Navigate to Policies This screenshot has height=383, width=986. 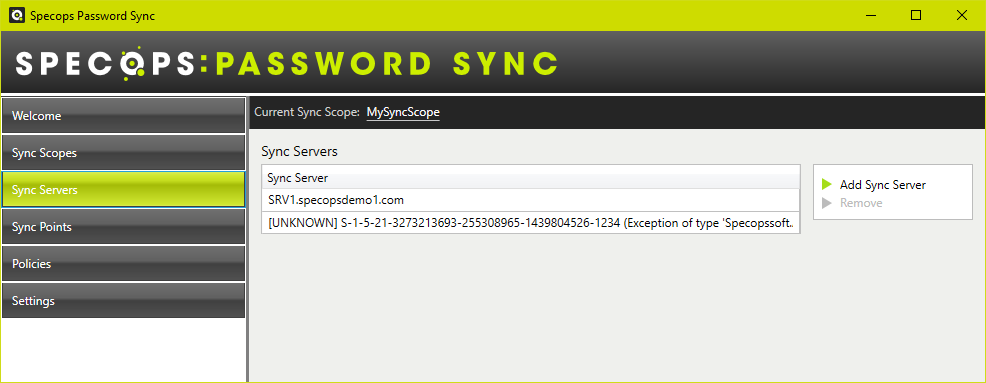click(123, 264)
